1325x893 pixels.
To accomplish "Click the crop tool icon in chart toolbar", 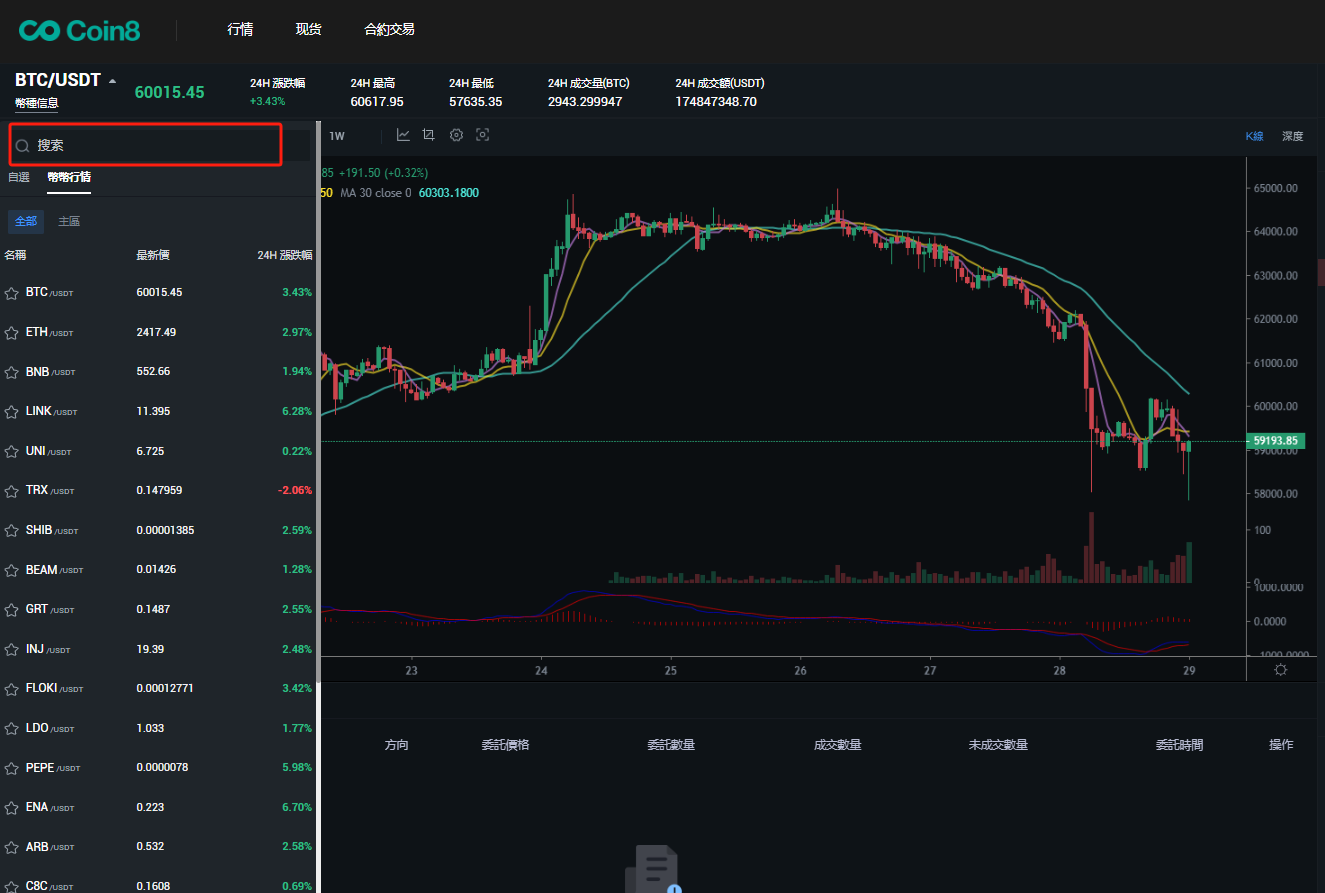I will pos(429,135).
